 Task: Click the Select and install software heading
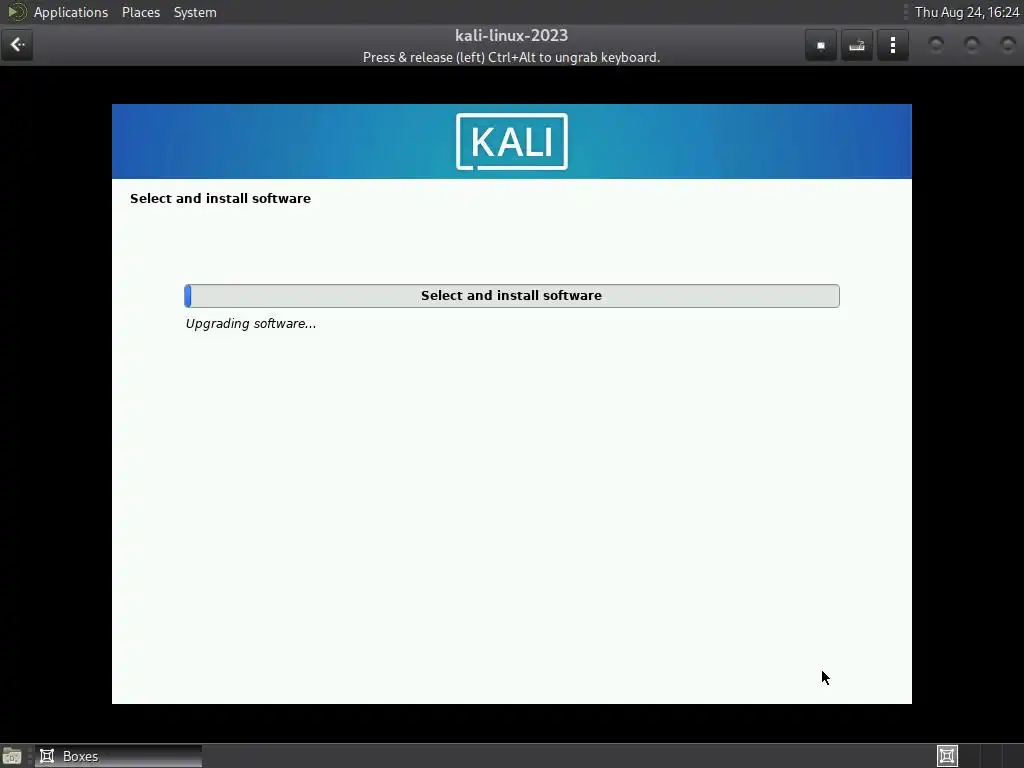(x=220, y=199)
